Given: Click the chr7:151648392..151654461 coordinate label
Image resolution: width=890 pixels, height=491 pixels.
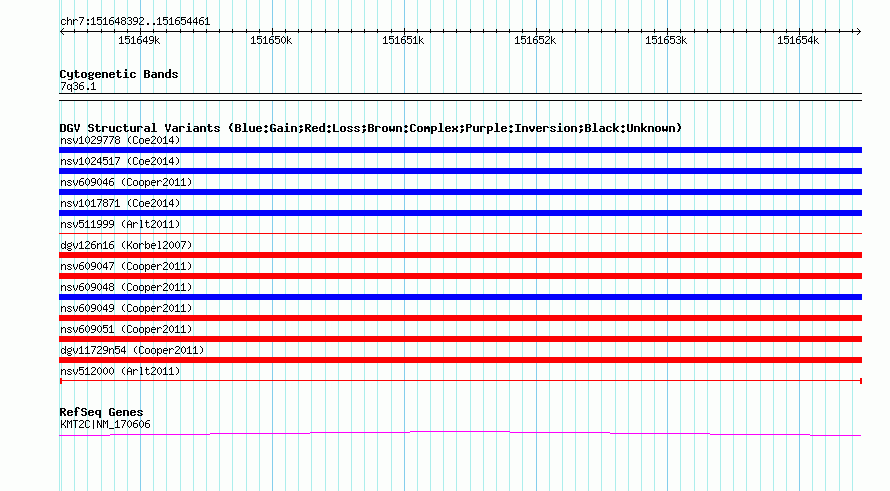Looking at the screenshot, I should [x=135, y=22].
